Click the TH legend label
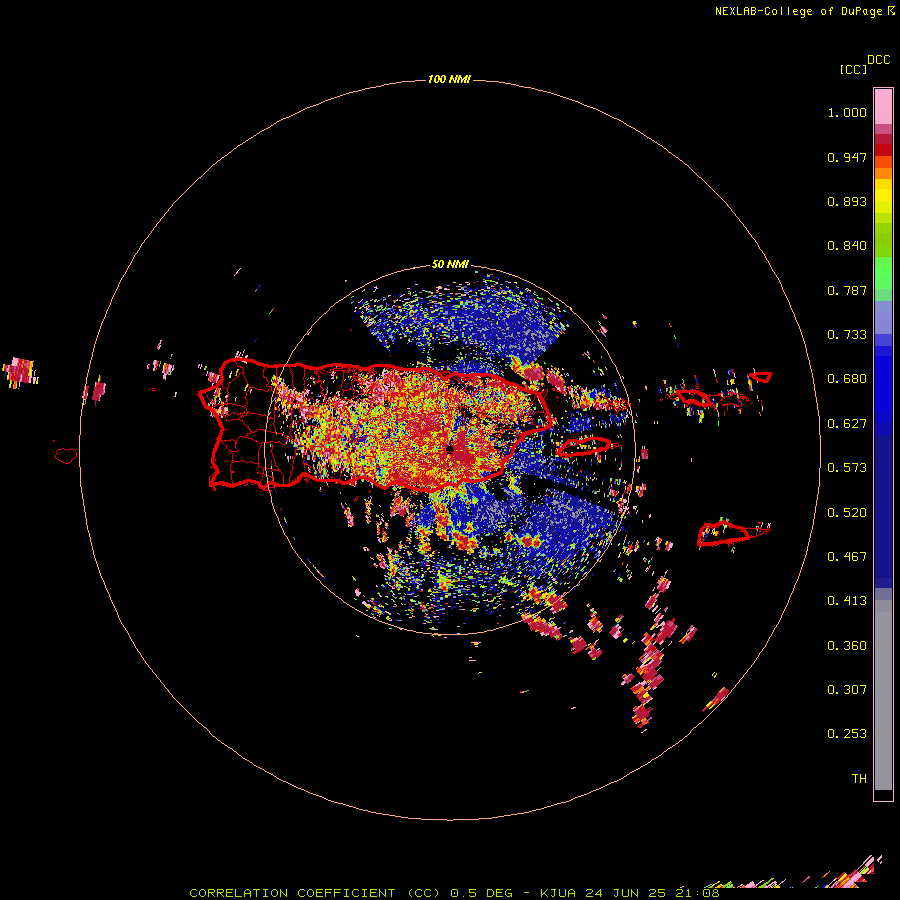This screenshot has height=900, width=900. tap(859, 779)
